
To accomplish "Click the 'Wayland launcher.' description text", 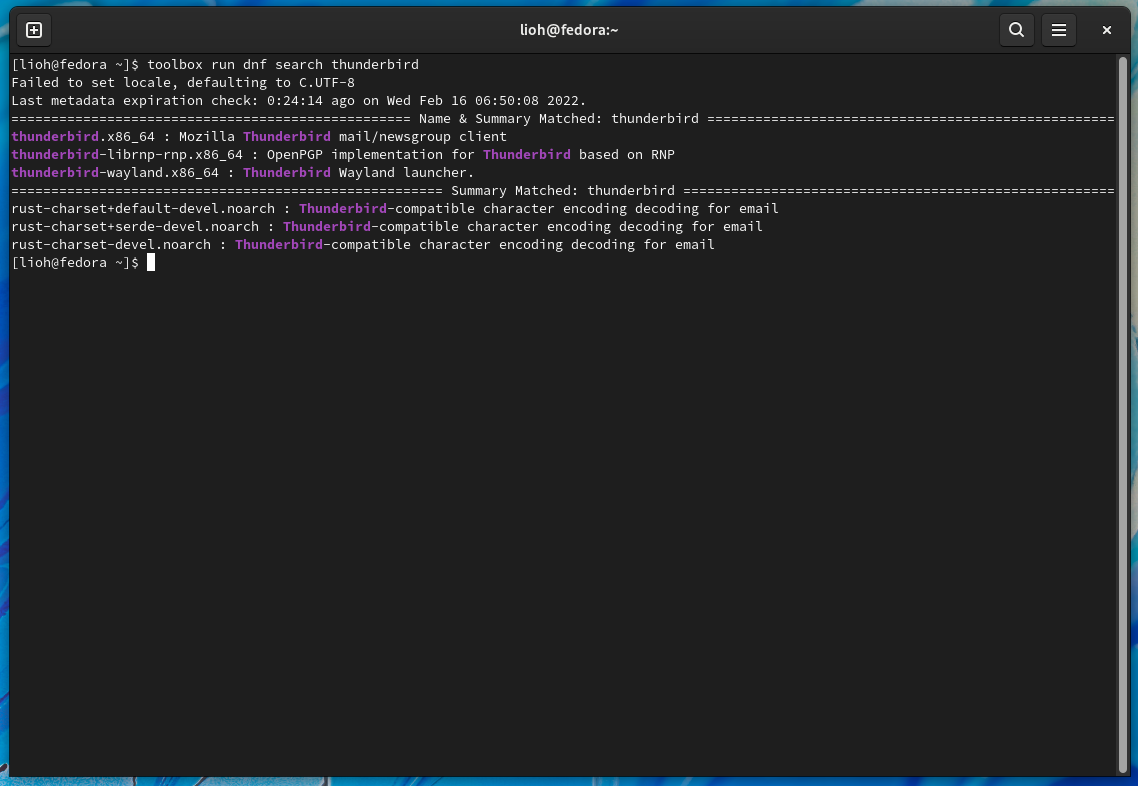I will click(x=406, y=173).
